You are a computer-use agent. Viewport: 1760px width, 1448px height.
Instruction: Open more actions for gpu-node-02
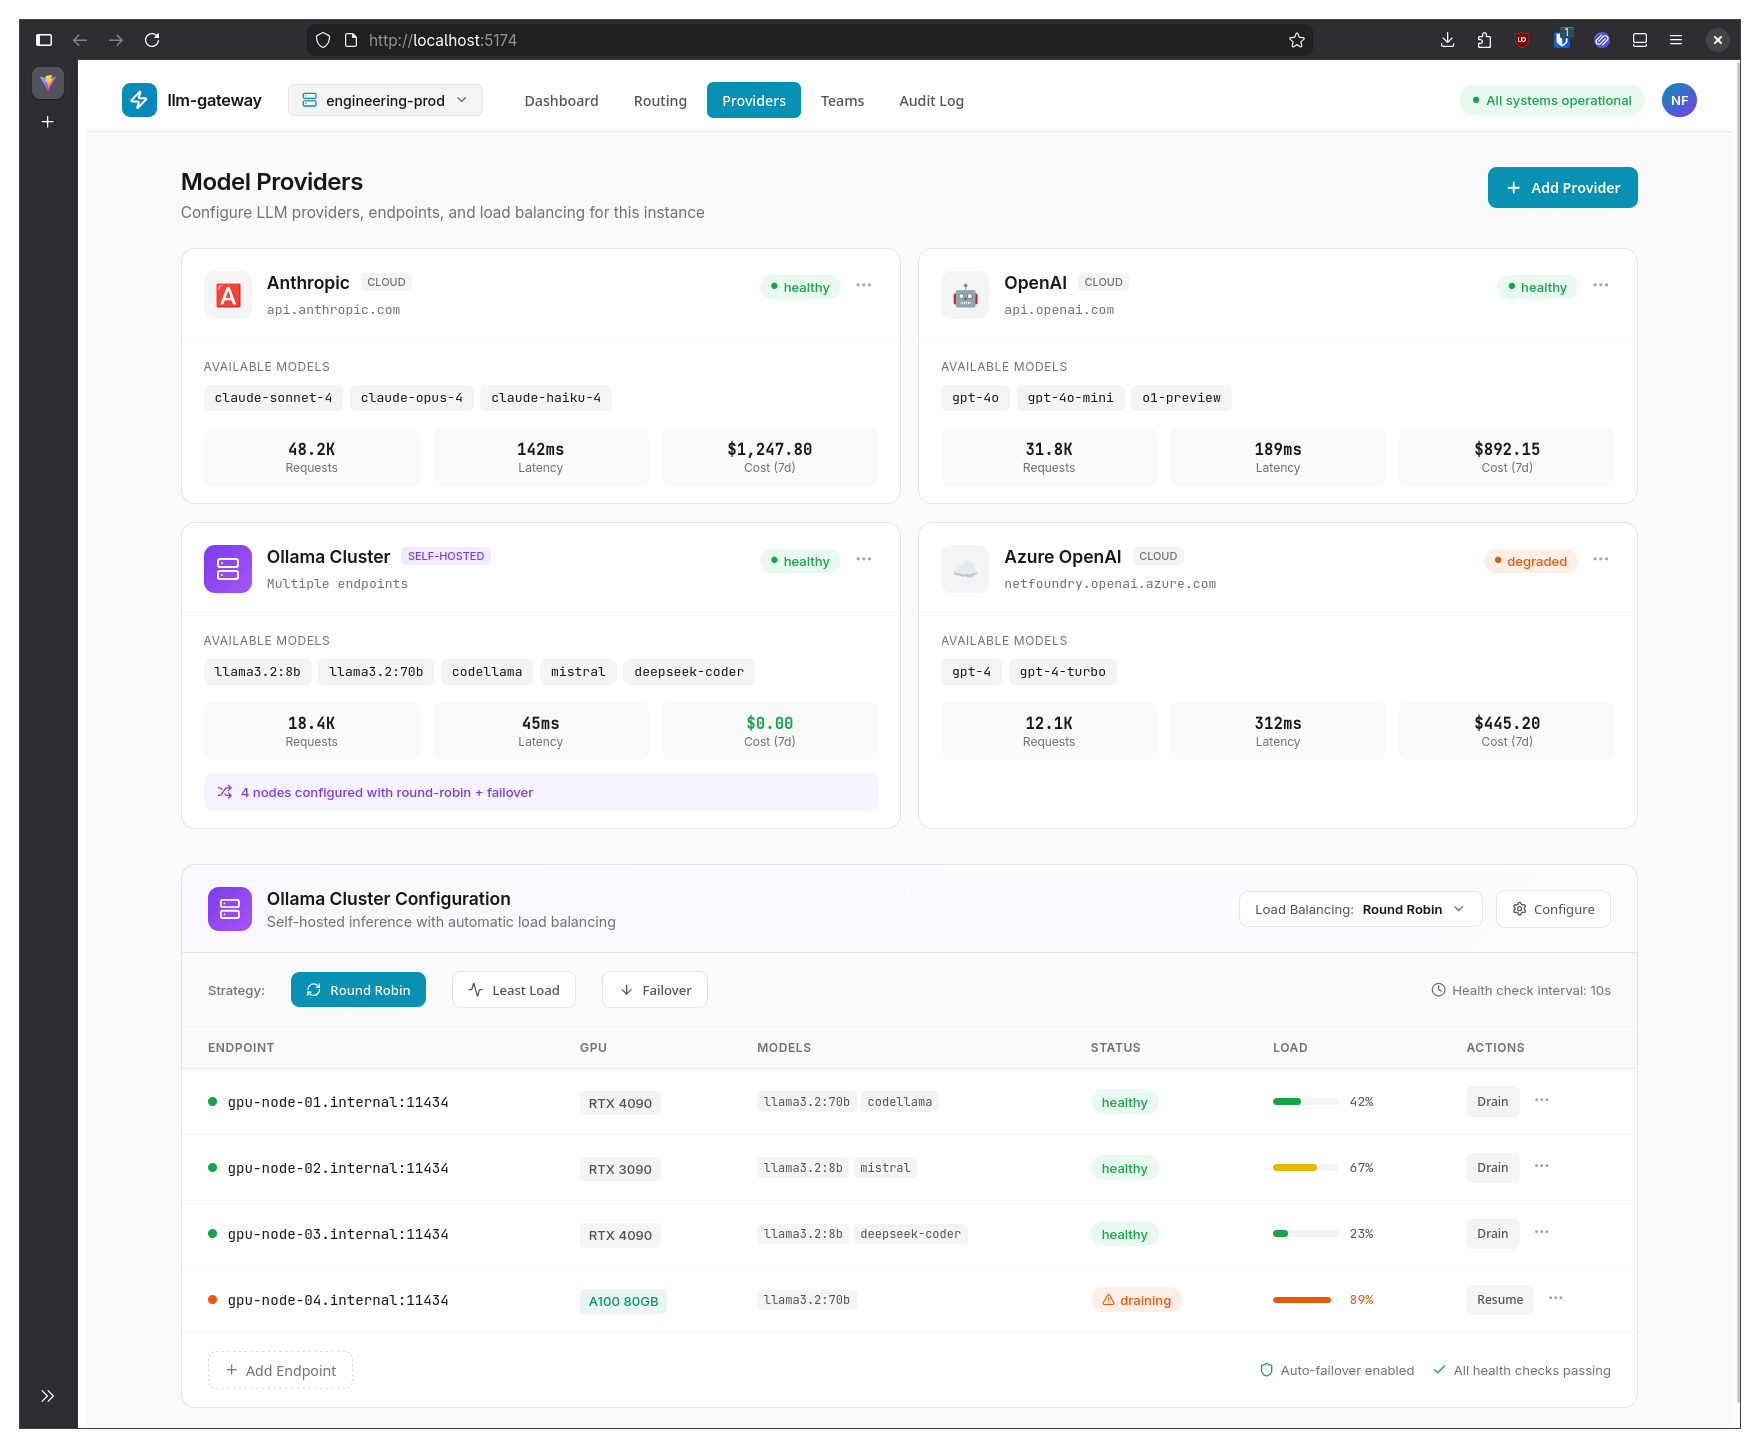point(1542,1167)
